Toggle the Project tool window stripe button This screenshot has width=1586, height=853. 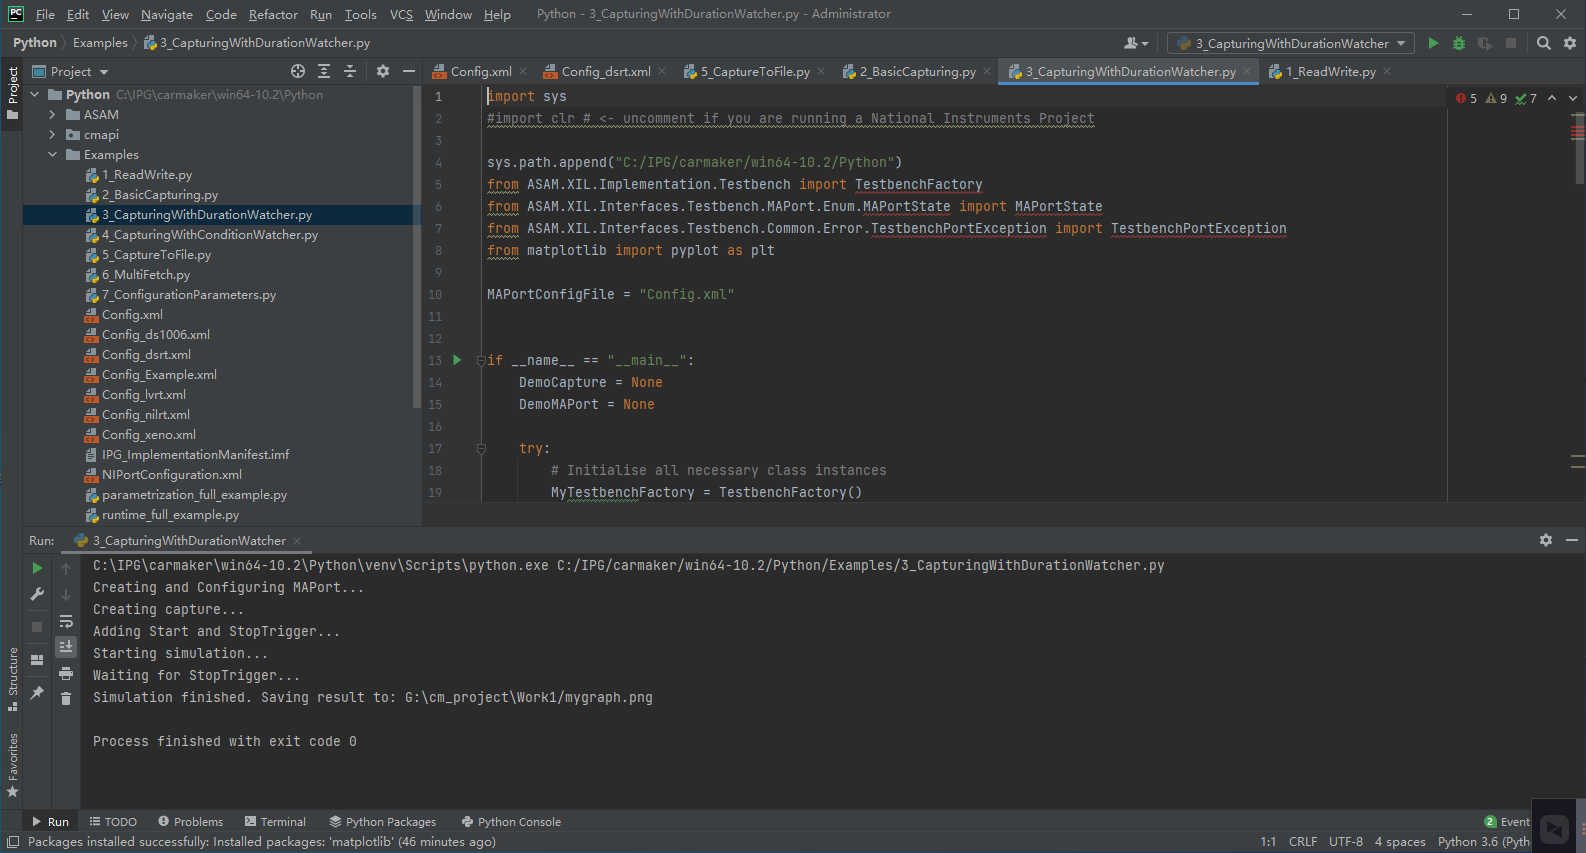pos(12,92)
